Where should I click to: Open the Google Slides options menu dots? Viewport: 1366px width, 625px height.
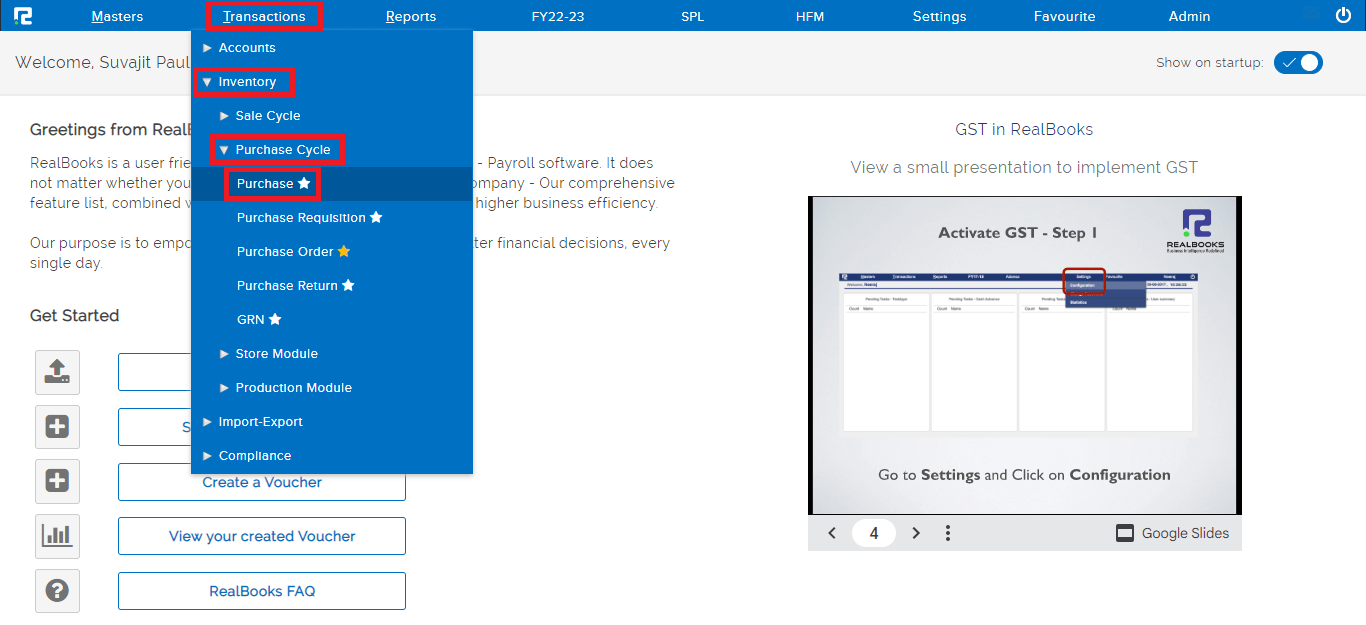[x=948, y=533]
